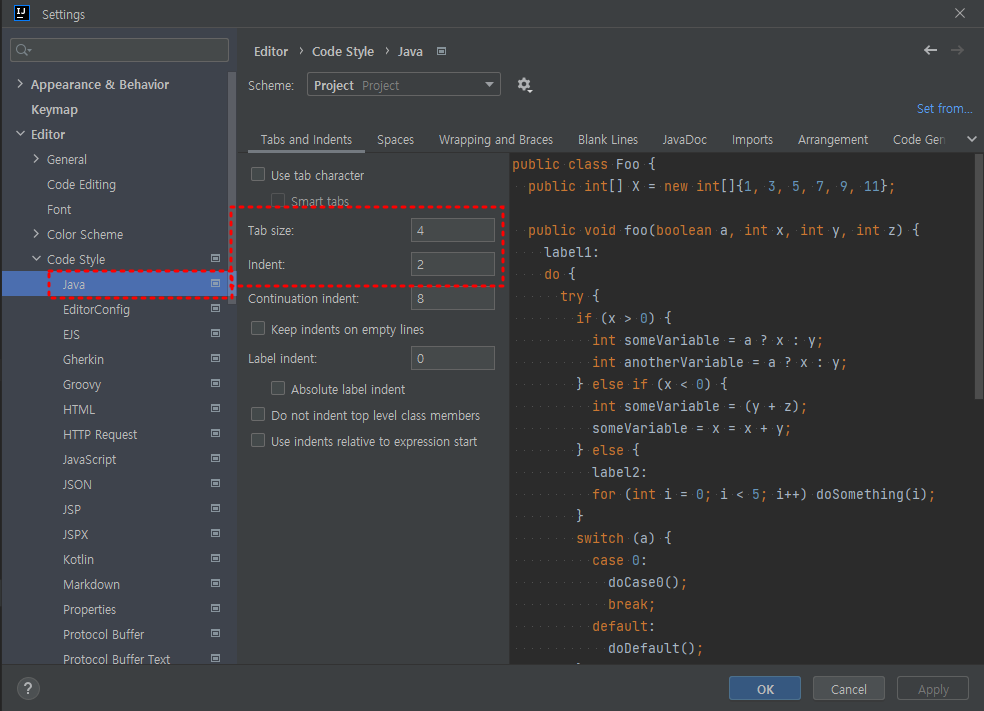
Task: Go back with the left arrow
Action: point(930,50)
